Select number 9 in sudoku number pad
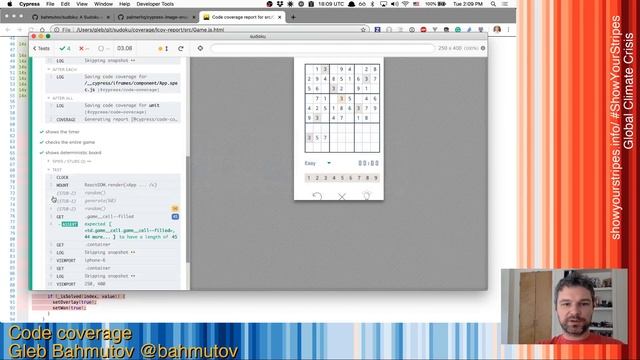 (x=376, y=178)
